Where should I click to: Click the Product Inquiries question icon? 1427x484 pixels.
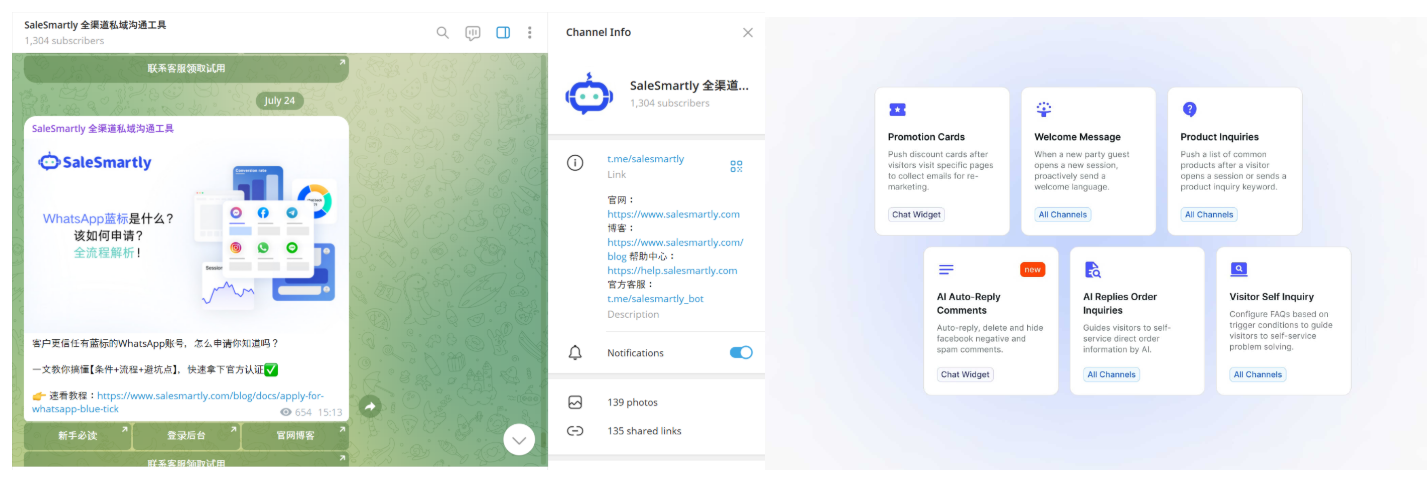tap(1189, 109)
